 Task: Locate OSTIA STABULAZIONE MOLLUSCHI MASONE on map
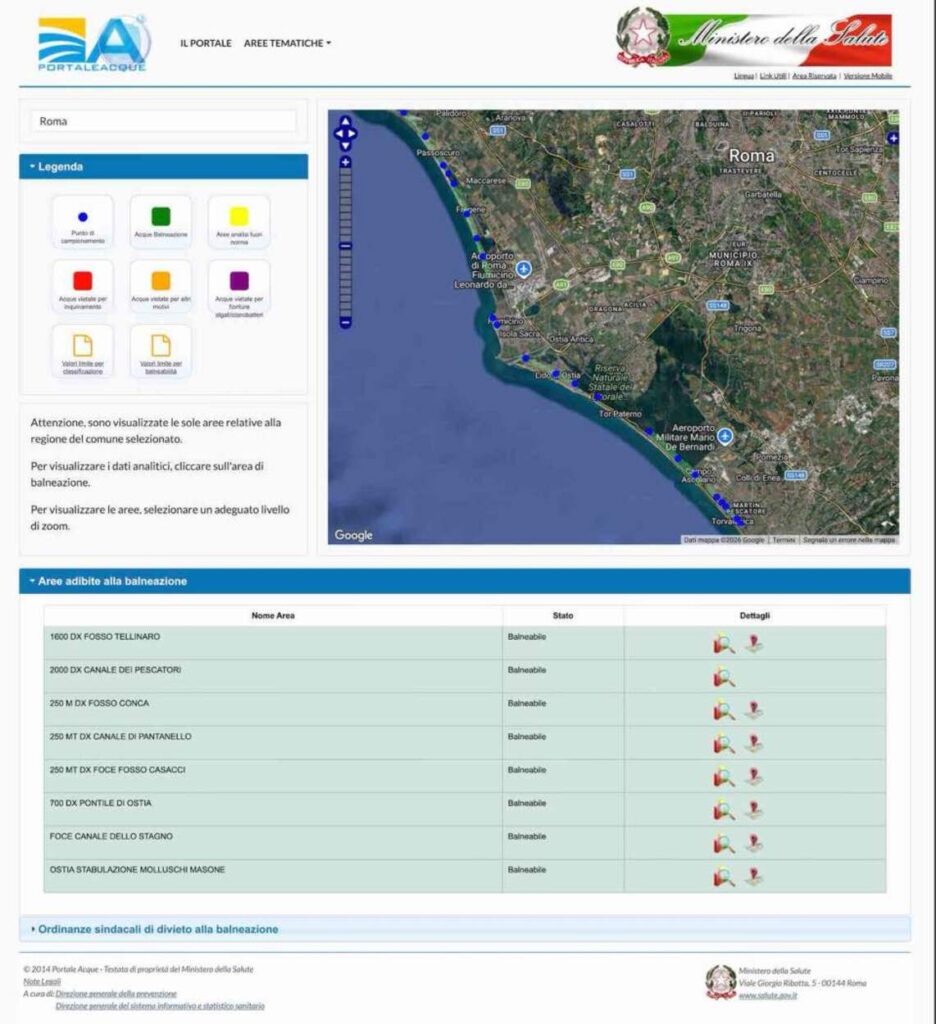(754, 877)
